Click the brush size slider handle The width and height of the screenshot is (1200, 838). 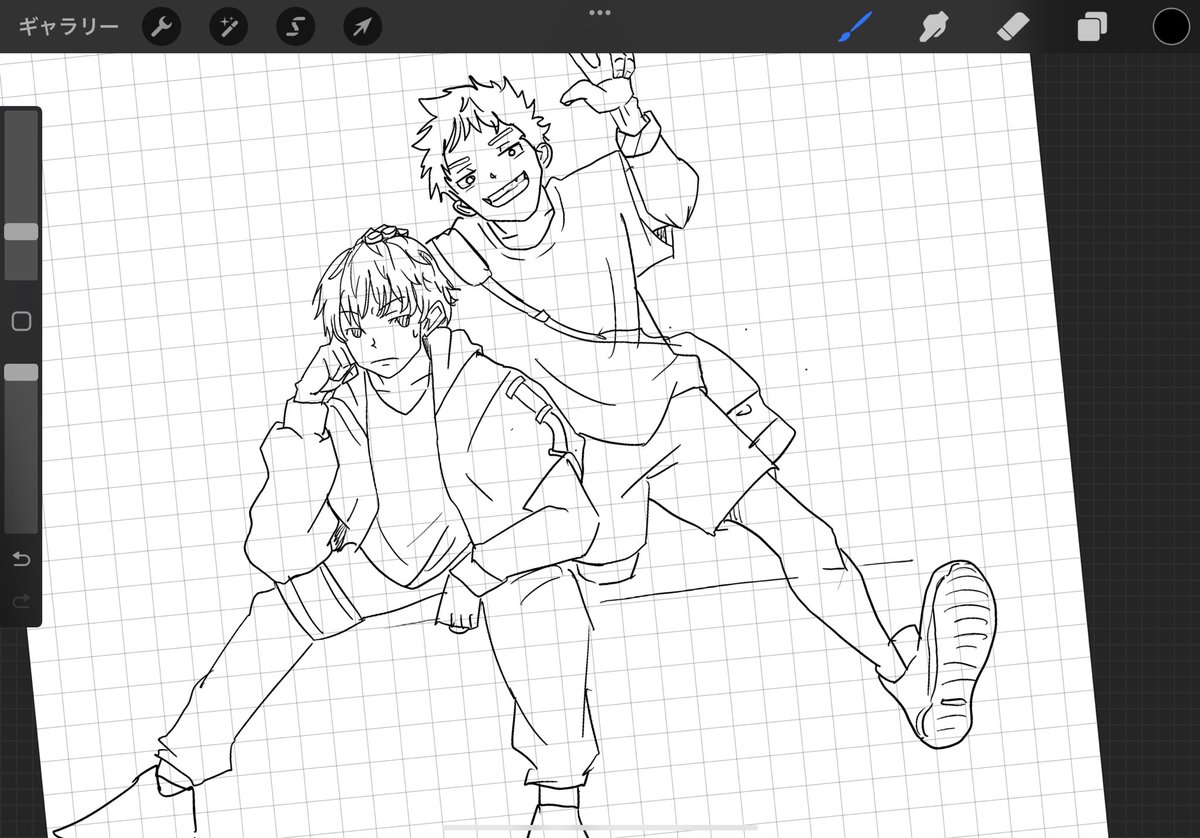[21, 231]
